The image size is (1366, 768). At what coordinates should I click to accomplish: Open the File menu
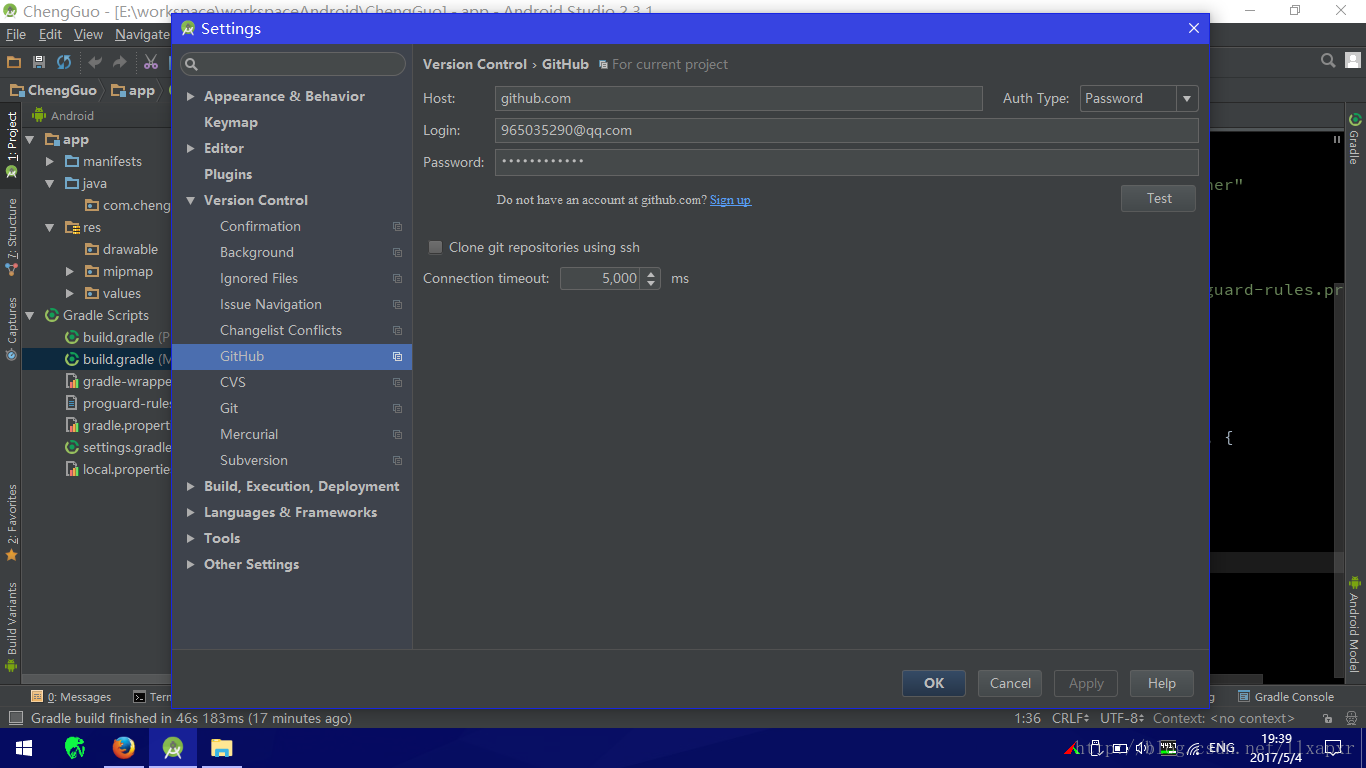click(16, 34)
